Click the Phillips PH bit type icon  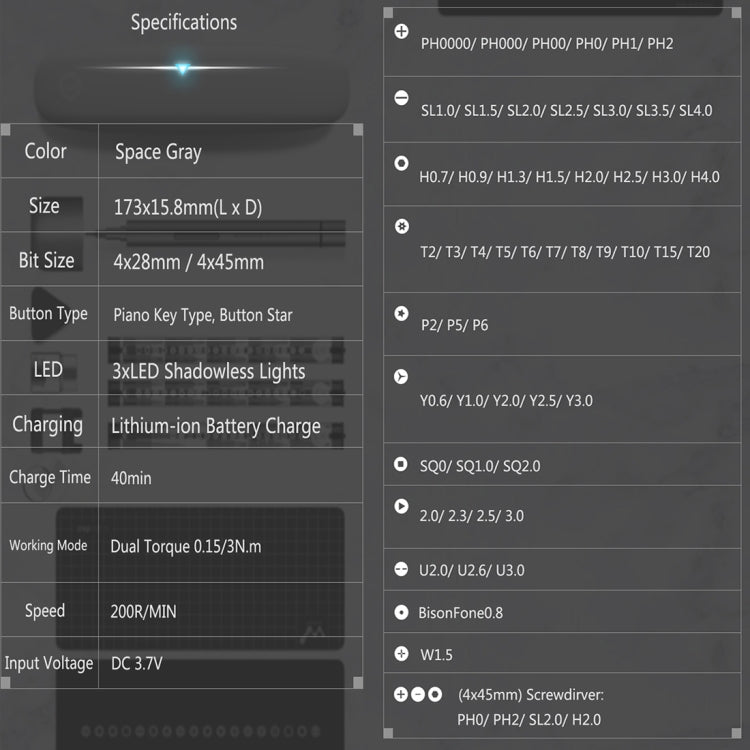click(x=401, y=32)
